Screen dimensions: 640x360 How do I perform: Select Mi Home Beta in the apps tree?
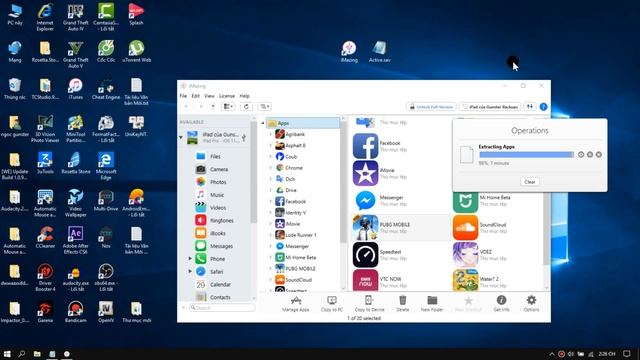[x=300, y=257]
